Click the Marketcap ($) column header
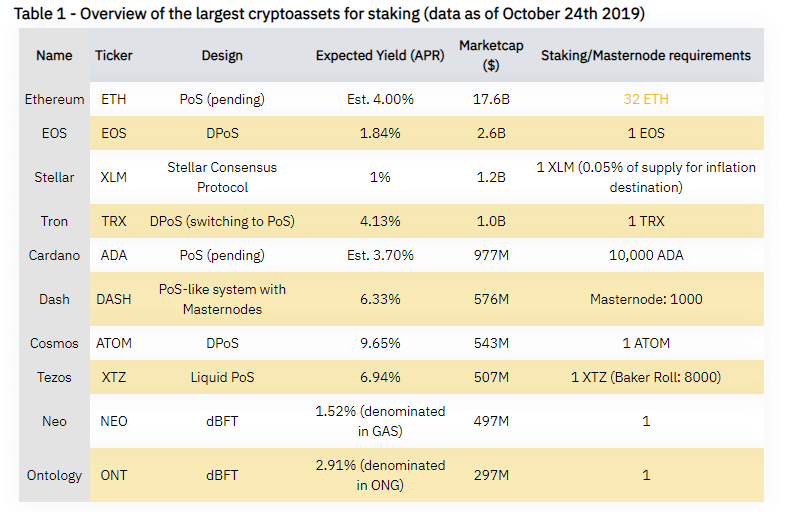The height and width of the screenshot is (512, 785). (x=491, y=55)
